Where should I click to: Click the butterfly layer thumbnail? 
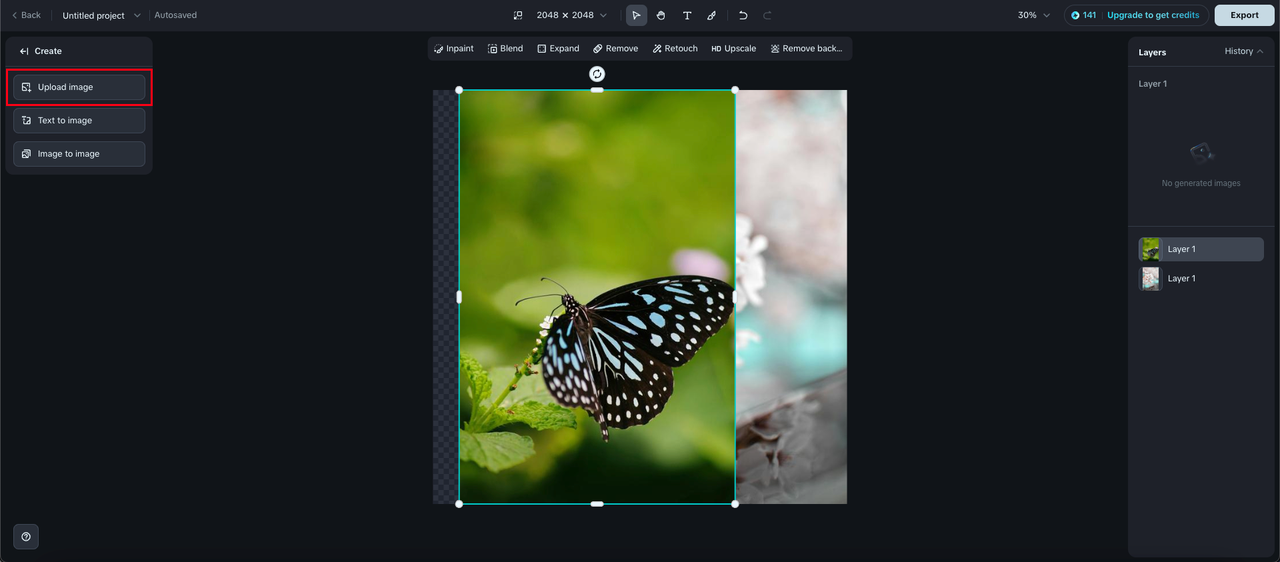click(1151, 249)
